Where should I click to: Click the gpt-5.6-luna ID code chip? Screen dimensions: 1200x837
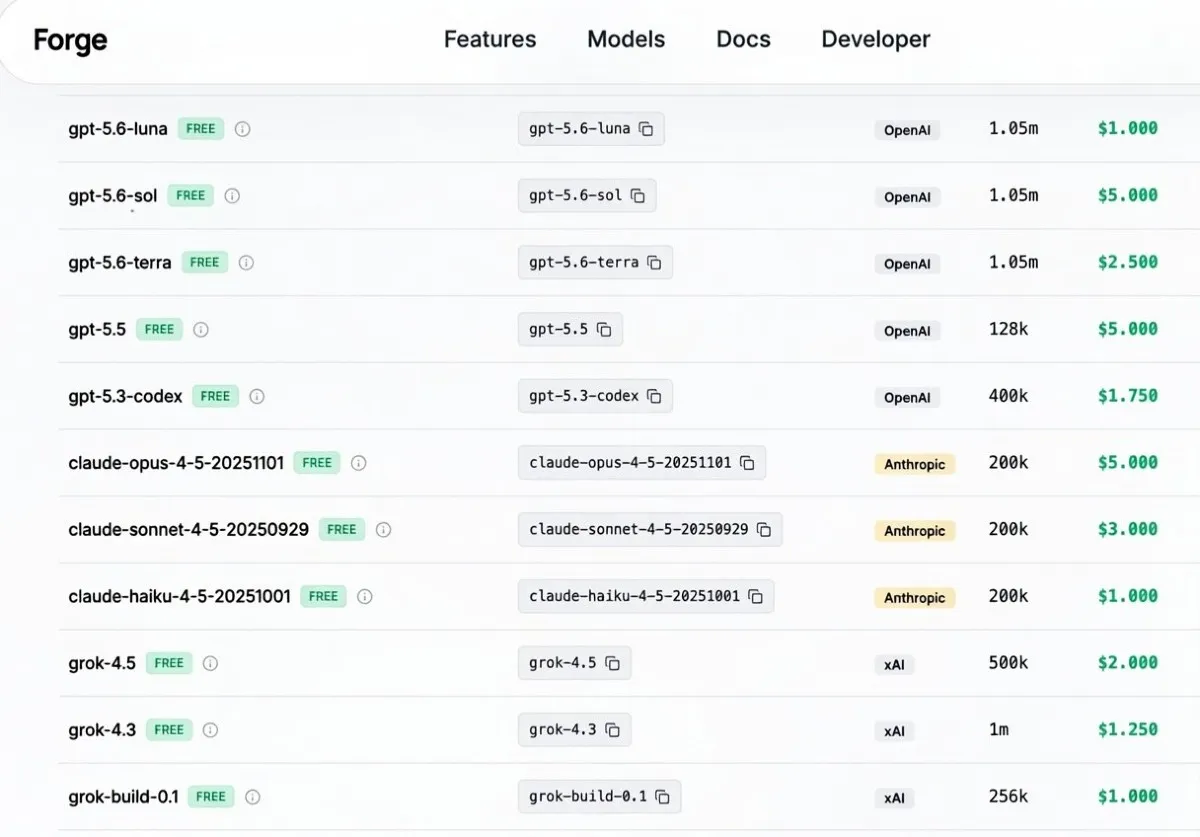click(591, 129)
